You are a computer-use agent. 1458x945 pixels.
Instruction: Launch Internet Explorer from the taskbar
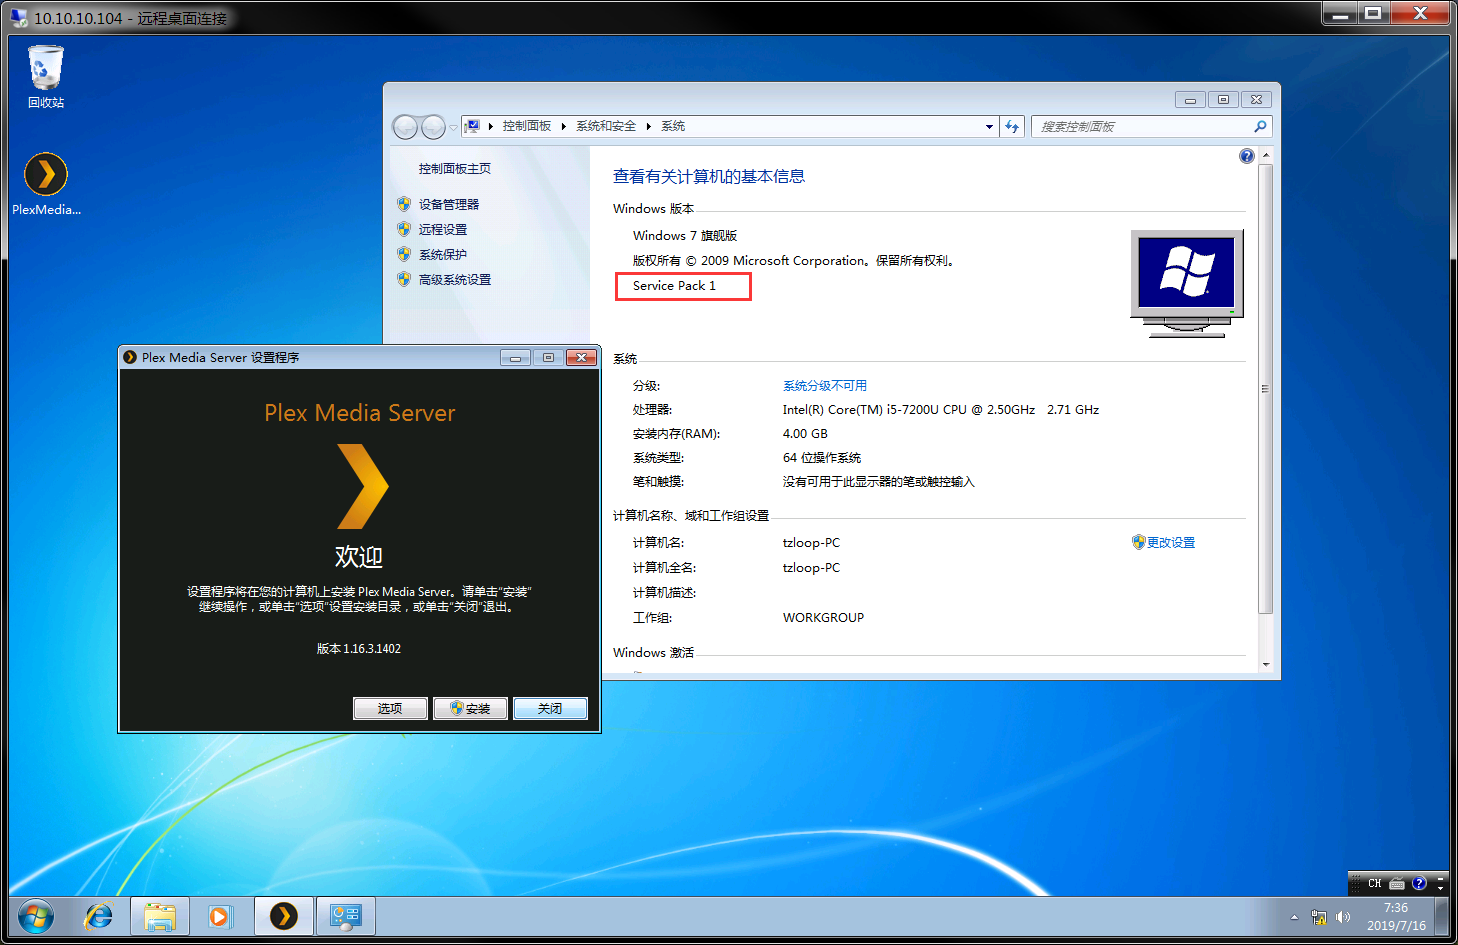99,916
